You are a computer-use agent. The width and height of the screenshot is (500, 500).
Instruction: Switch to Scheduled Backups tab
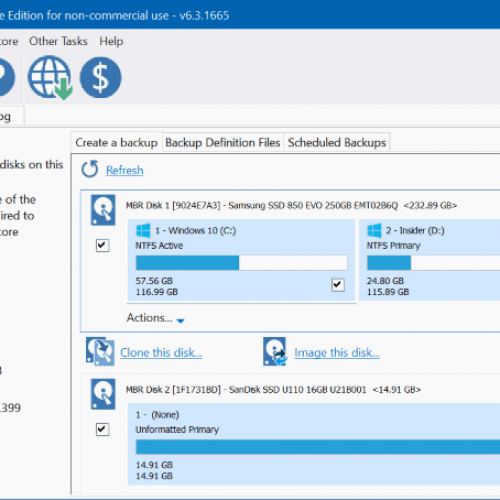337,143
